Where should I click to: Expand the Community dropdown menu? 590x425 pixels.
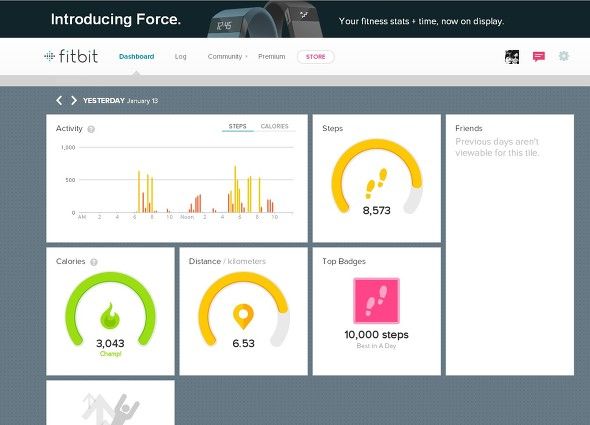227,56
